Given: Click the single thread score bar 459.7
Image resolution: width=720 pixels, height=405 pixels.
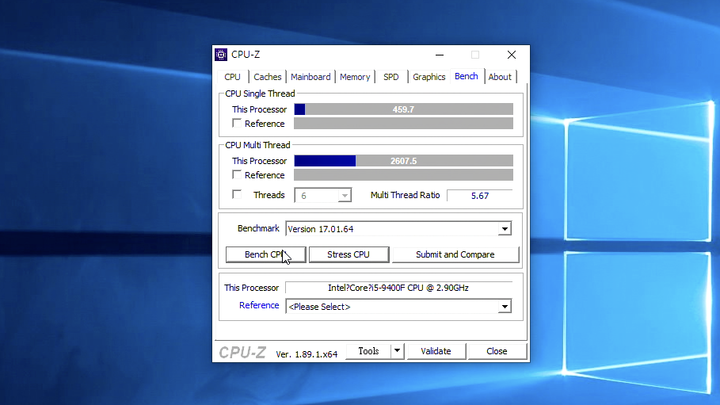Looking at the screenshot, I should point(404,109).
